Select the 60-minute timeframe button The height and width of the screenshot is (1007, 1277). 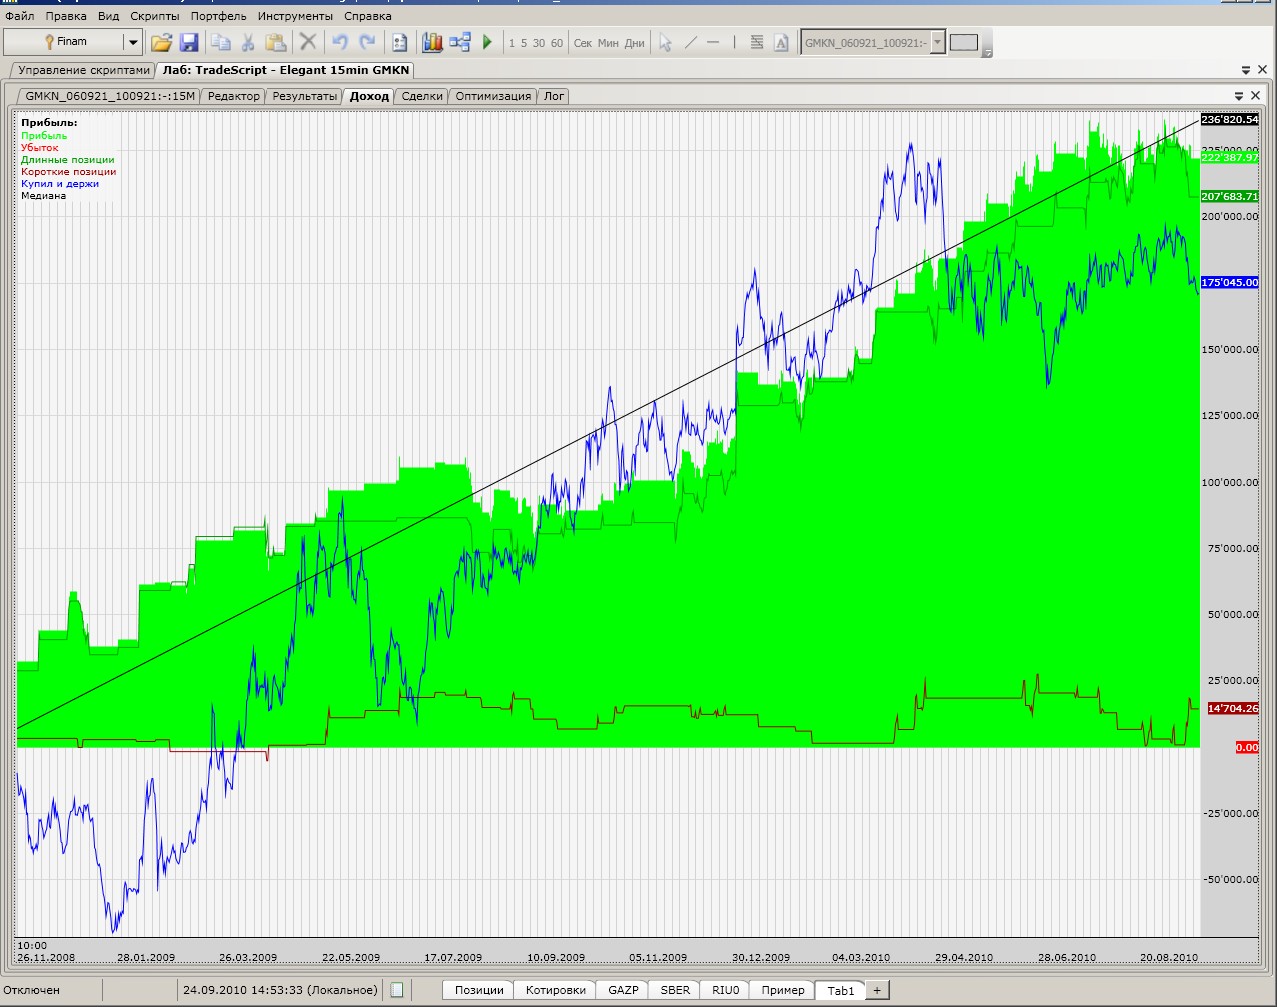click(x=557, y=43)
